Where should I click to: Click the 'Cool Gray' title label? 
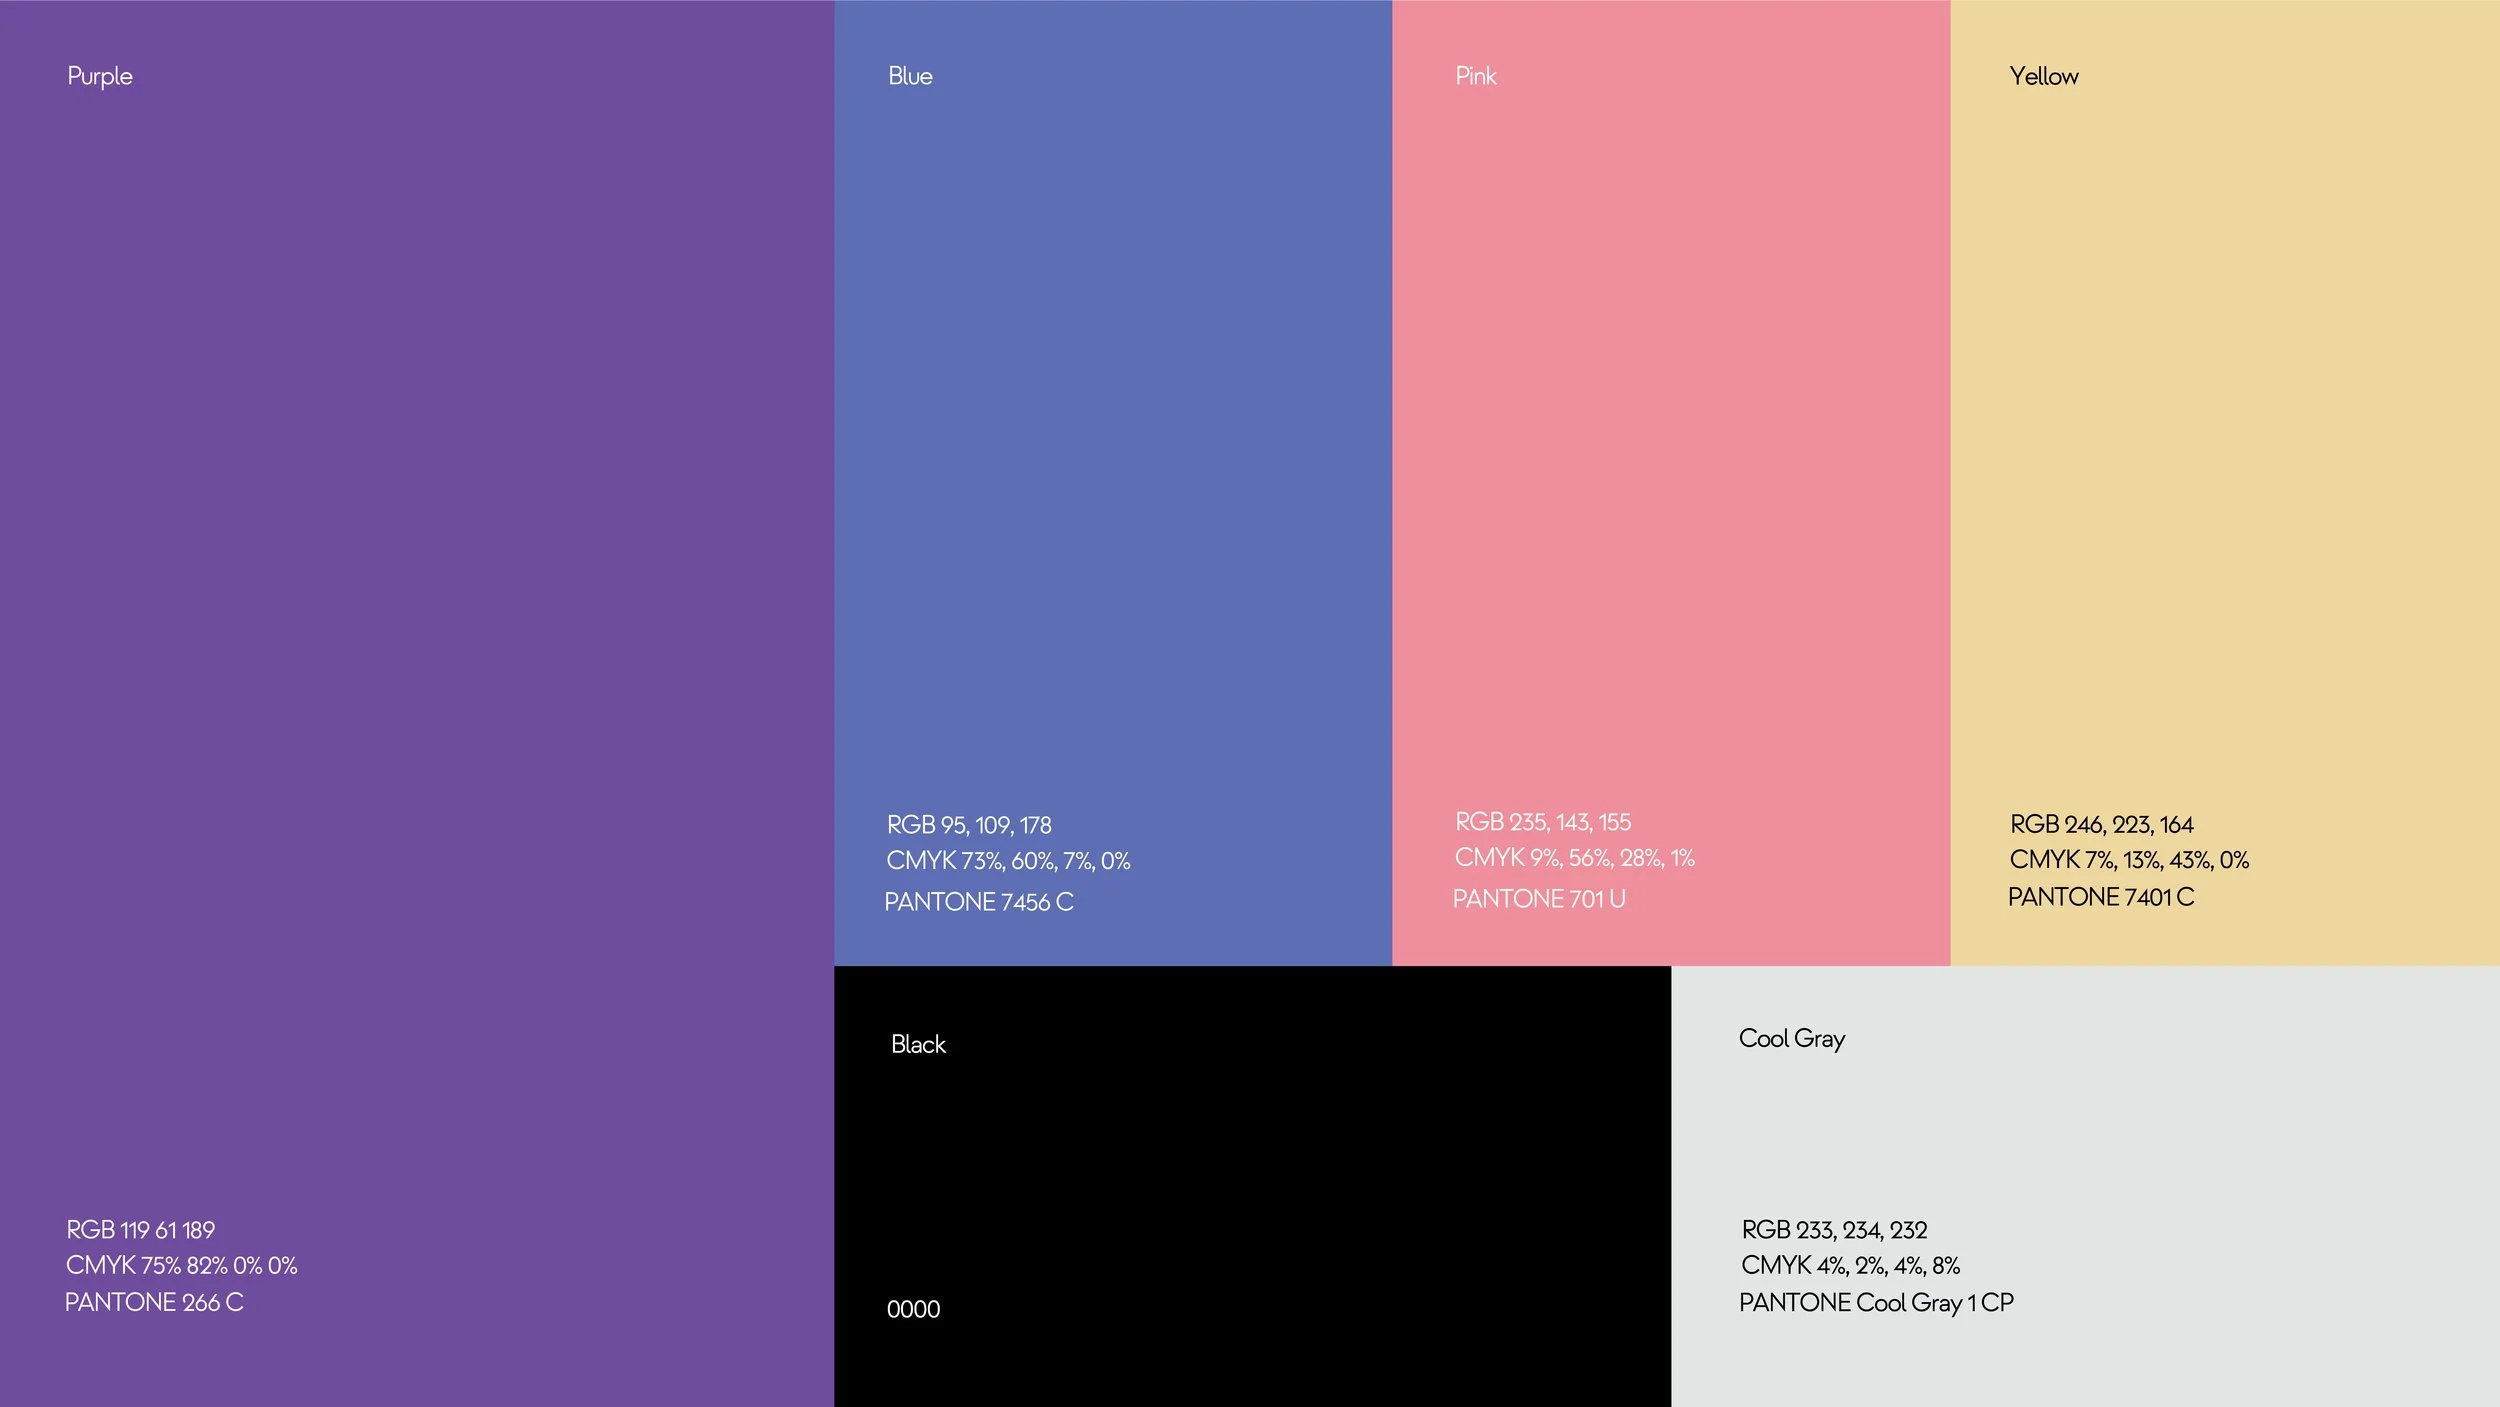(1792, 1039)
